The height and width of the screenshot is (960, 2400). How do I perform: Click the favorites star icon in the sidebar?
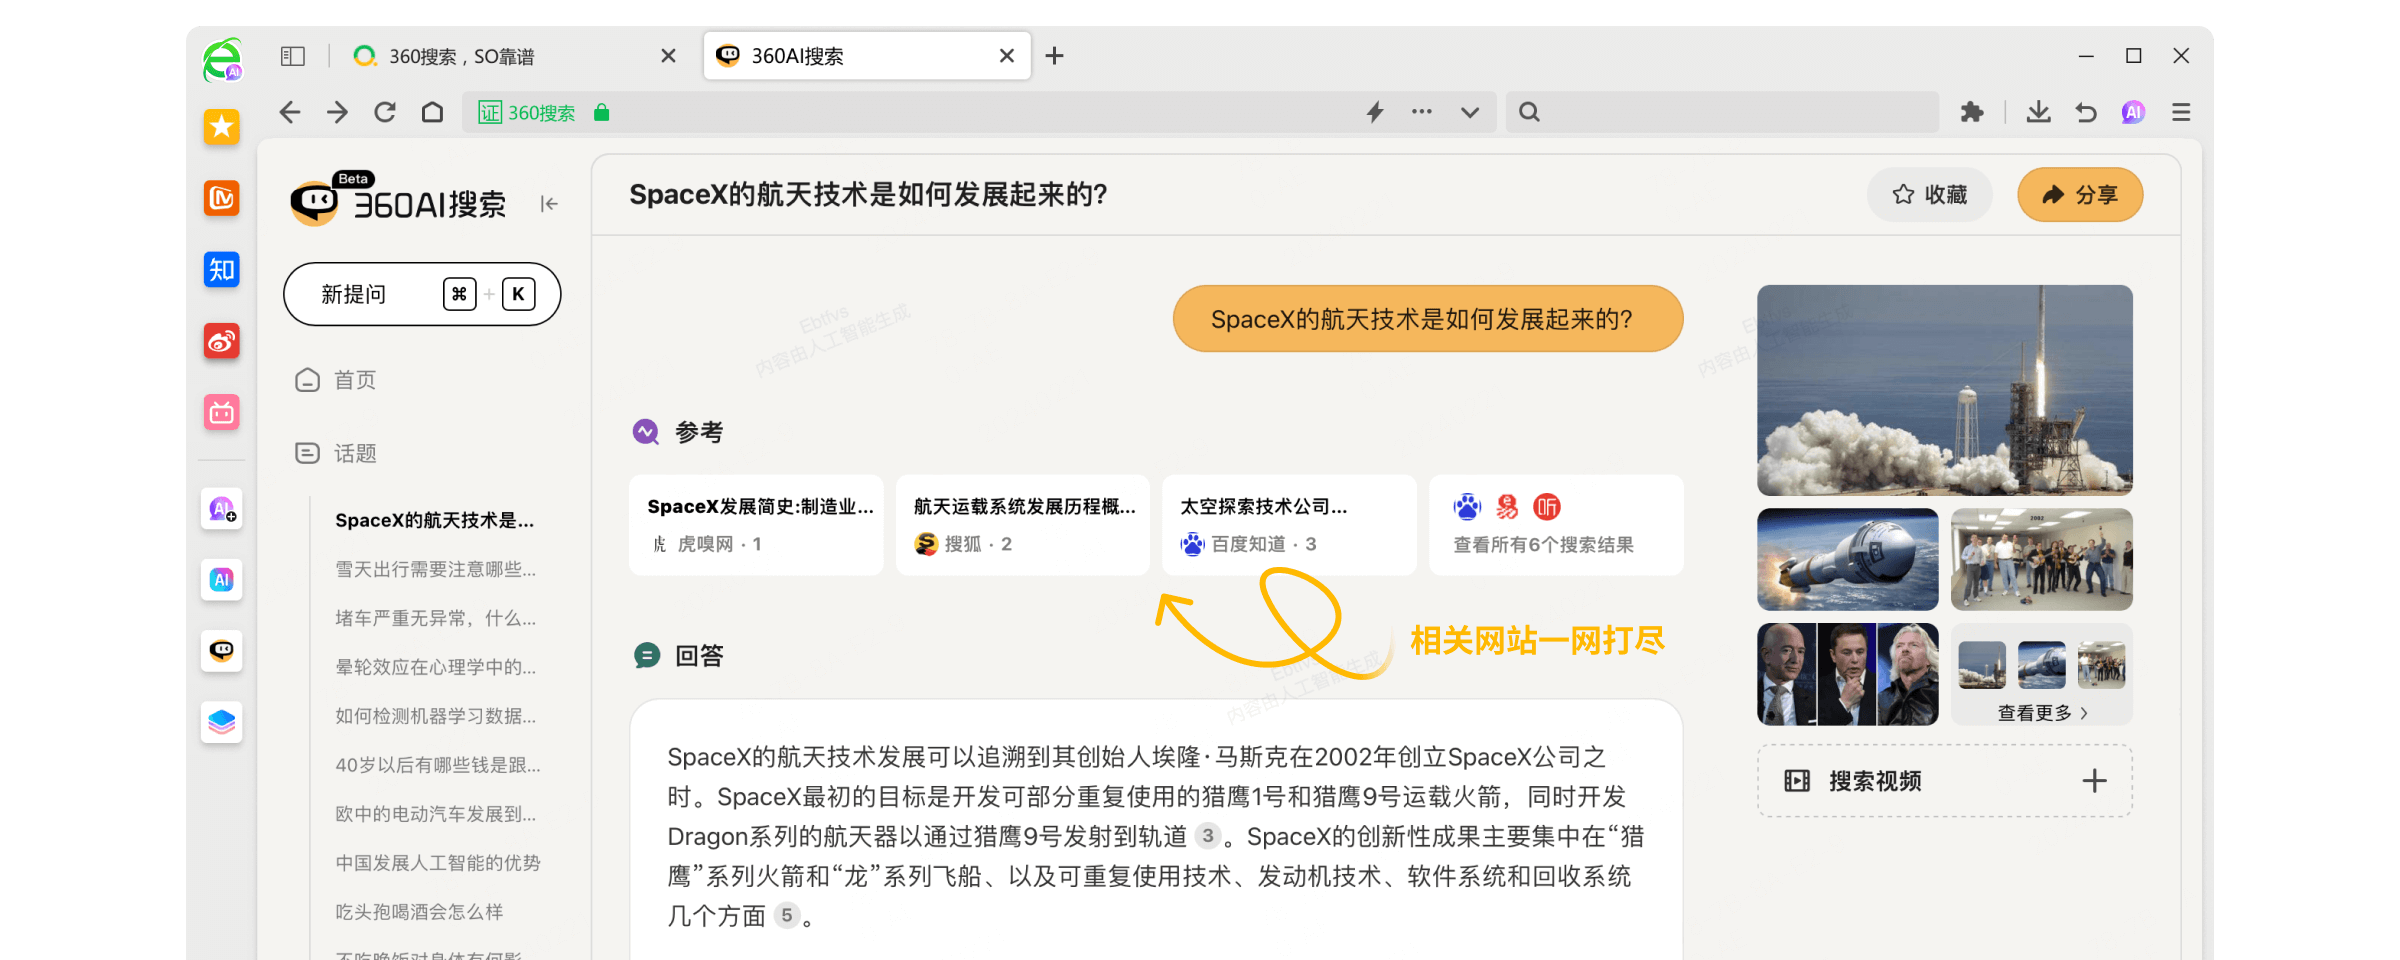pyautogui.click(x=221, y=127)
